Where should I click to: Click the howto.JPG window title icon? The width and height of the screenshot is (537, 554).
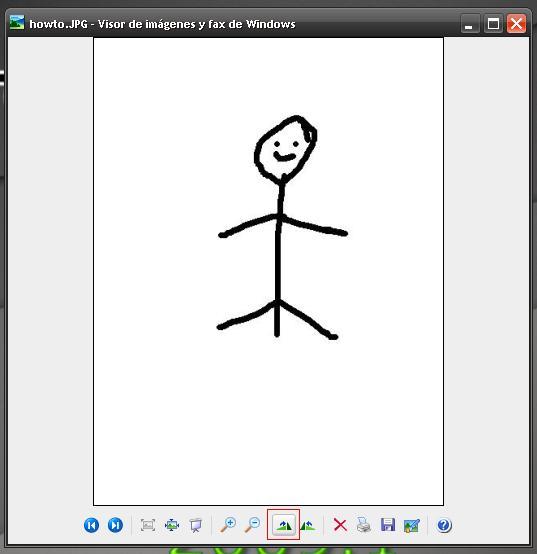(17, 23)
